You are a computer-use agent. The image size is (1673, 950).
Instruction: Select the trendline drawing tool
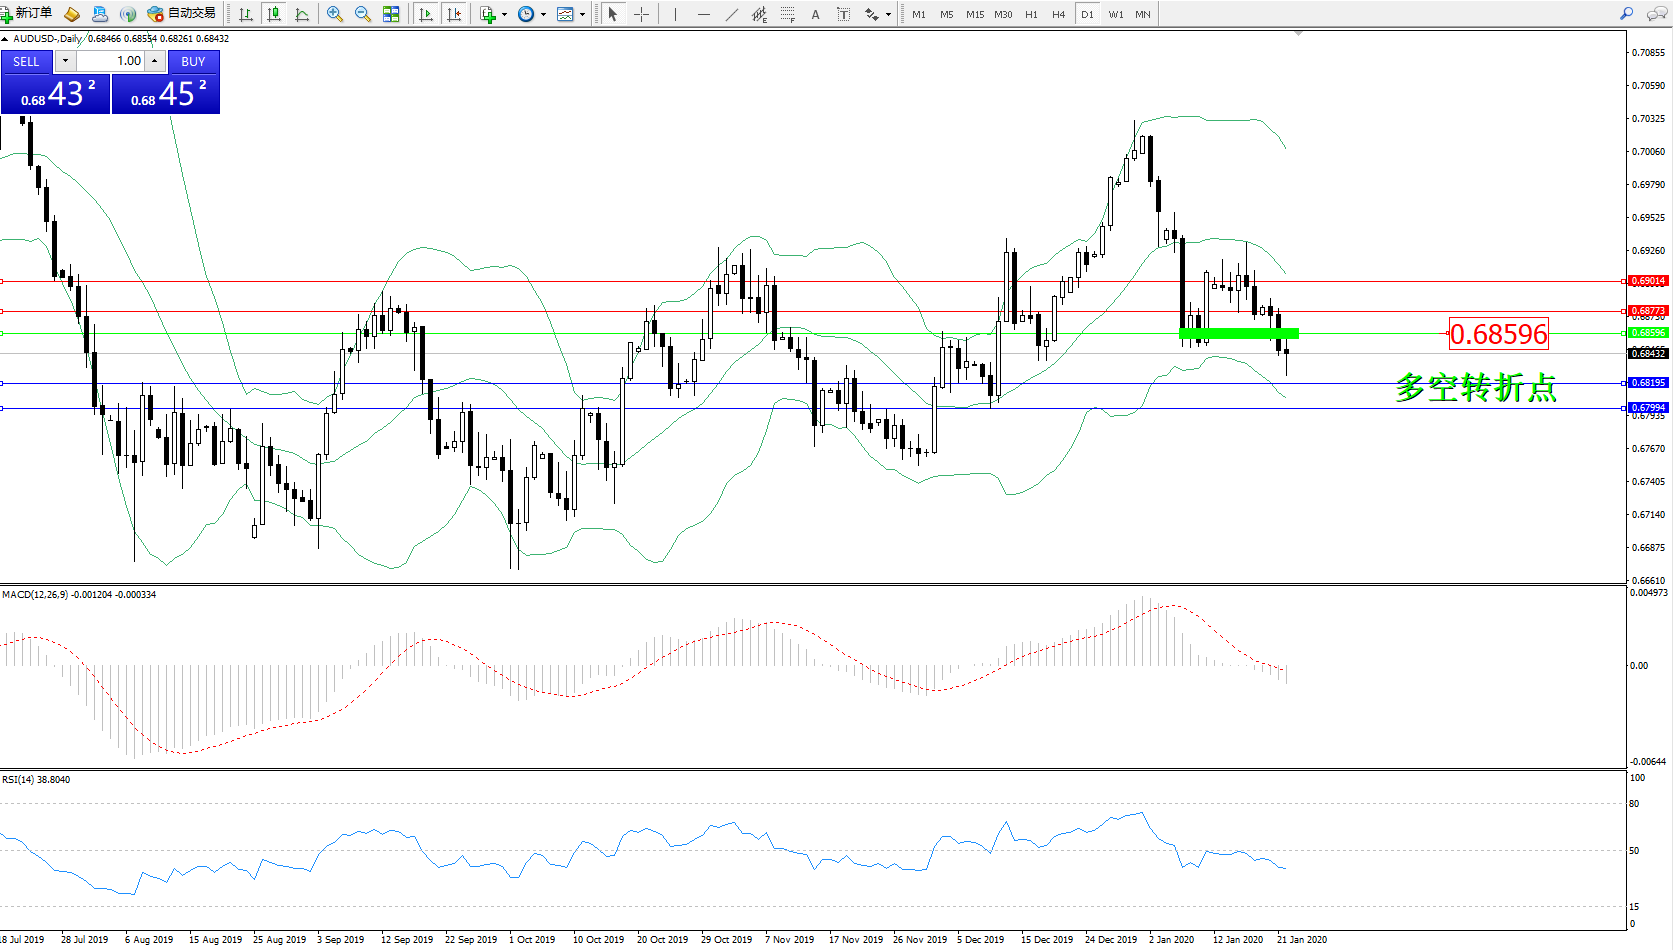click(732, 14)
